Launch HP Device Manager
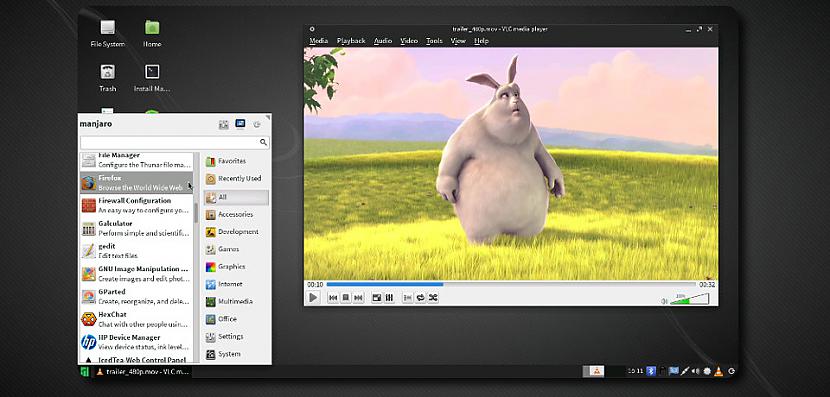The height and width of the screenshot is (397, 830). point(137,342)
